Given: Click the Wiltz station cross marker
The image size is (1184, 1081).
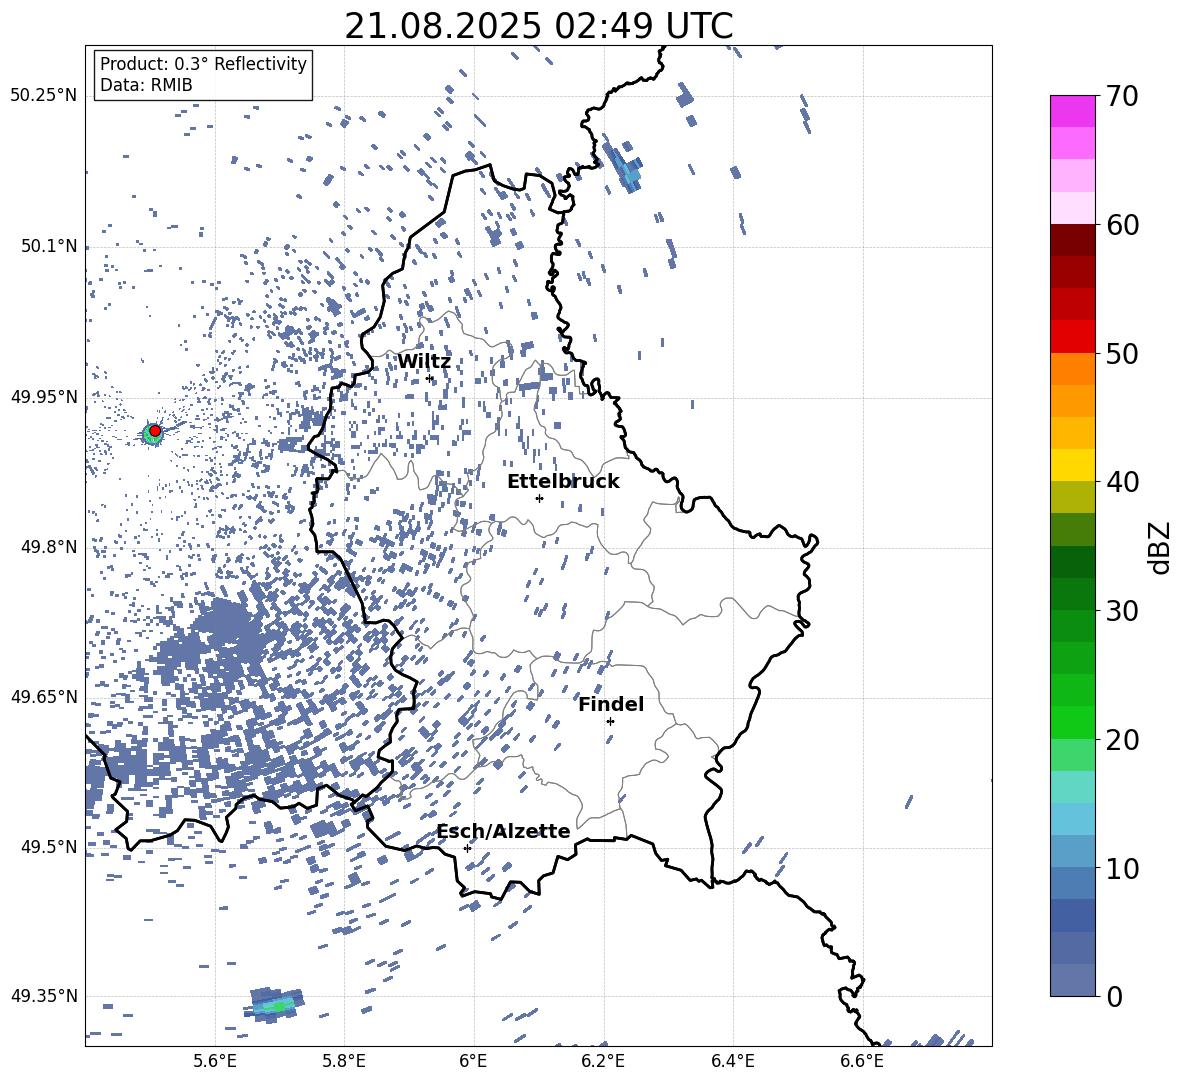Looking at the screenshot, I should [x=430, y=379].
